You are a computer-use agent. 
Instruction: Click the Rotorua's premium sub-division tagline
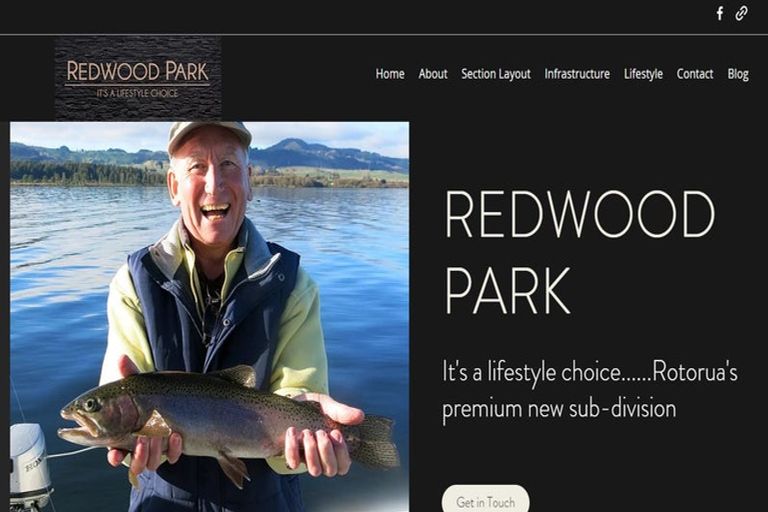click(x=590, y=390)
